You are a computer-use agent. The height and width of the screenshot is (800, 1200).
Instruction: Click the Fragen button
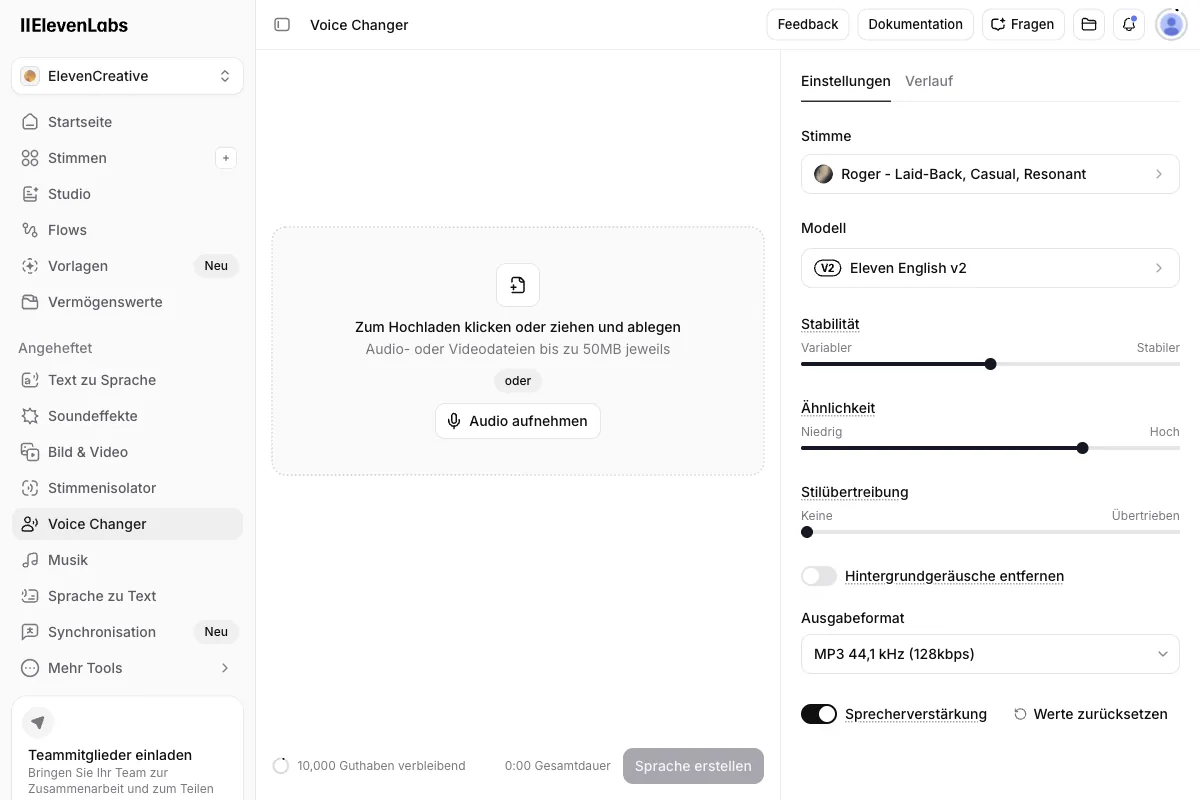tap(1023, 24)
